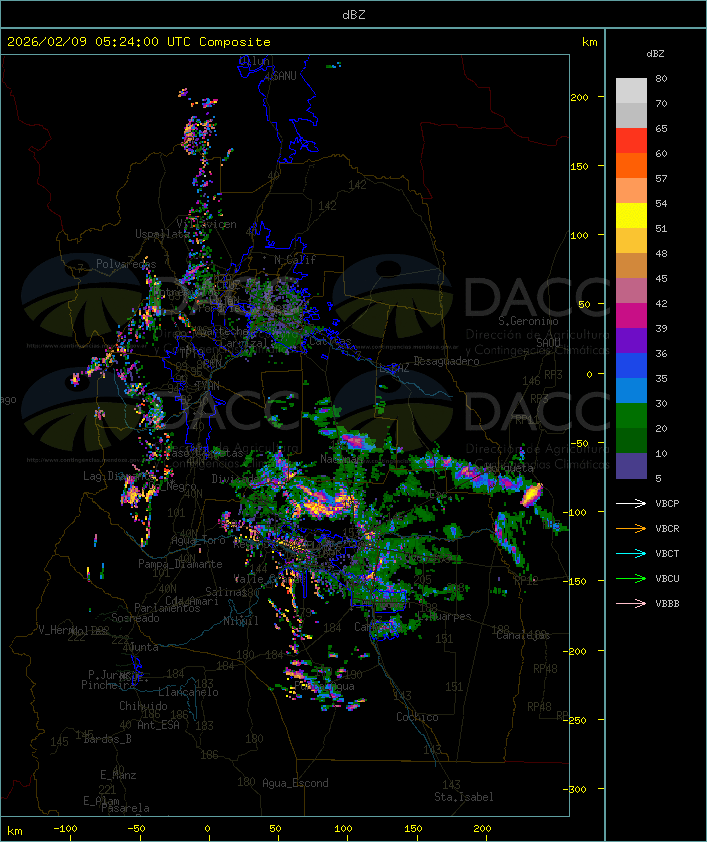
Task: Click the Polvaredas place label
Action: (x=126, y=264)
